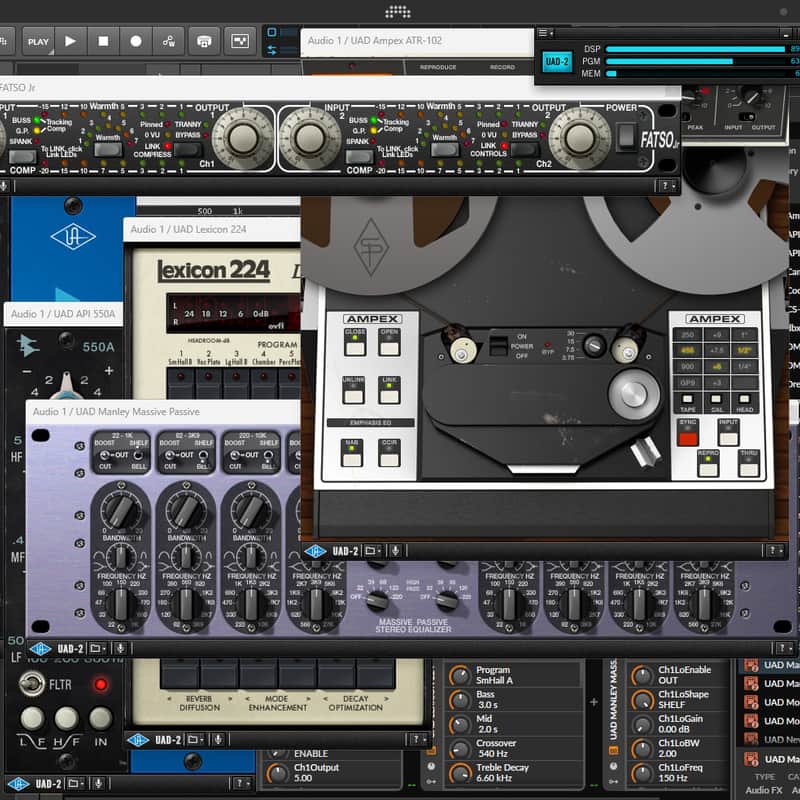The width and height of the screenshot is (800, 800).
Task: Click the folder icon in the Manley UAD-2 footer
Action: coord(98,648)
